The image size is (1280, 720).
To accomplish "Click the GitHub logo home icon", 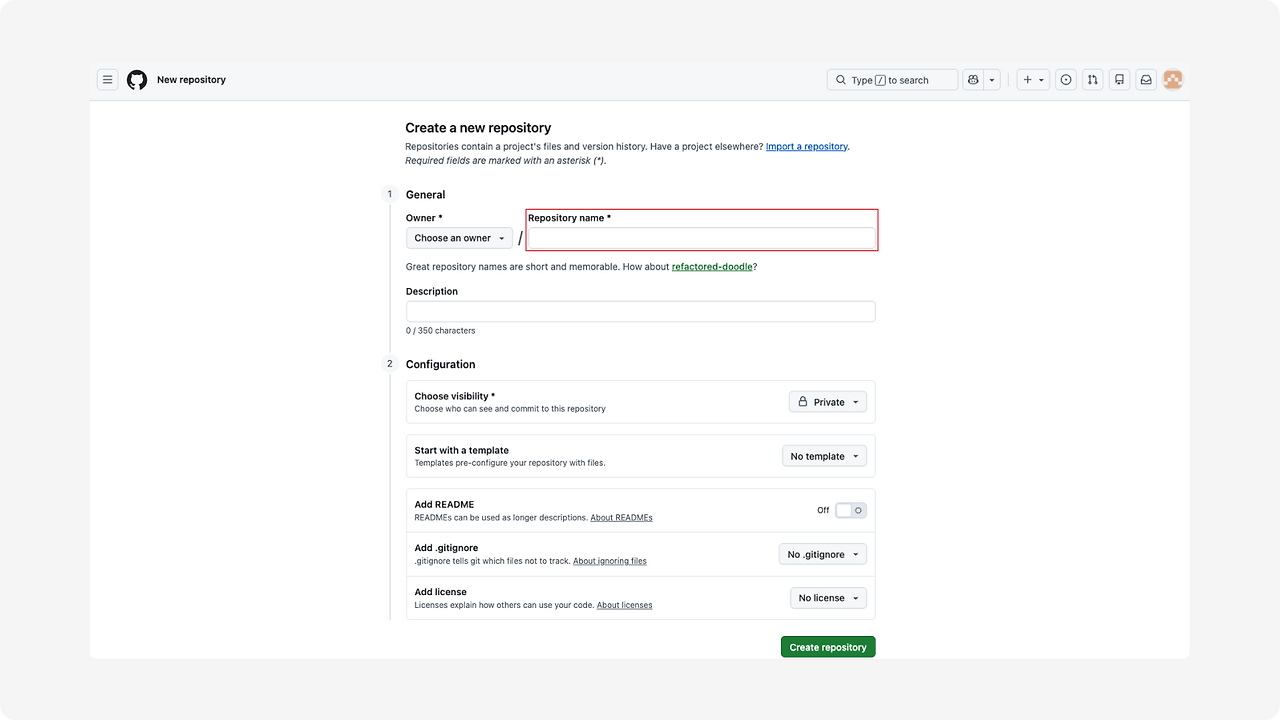I will tap(137, 79).
